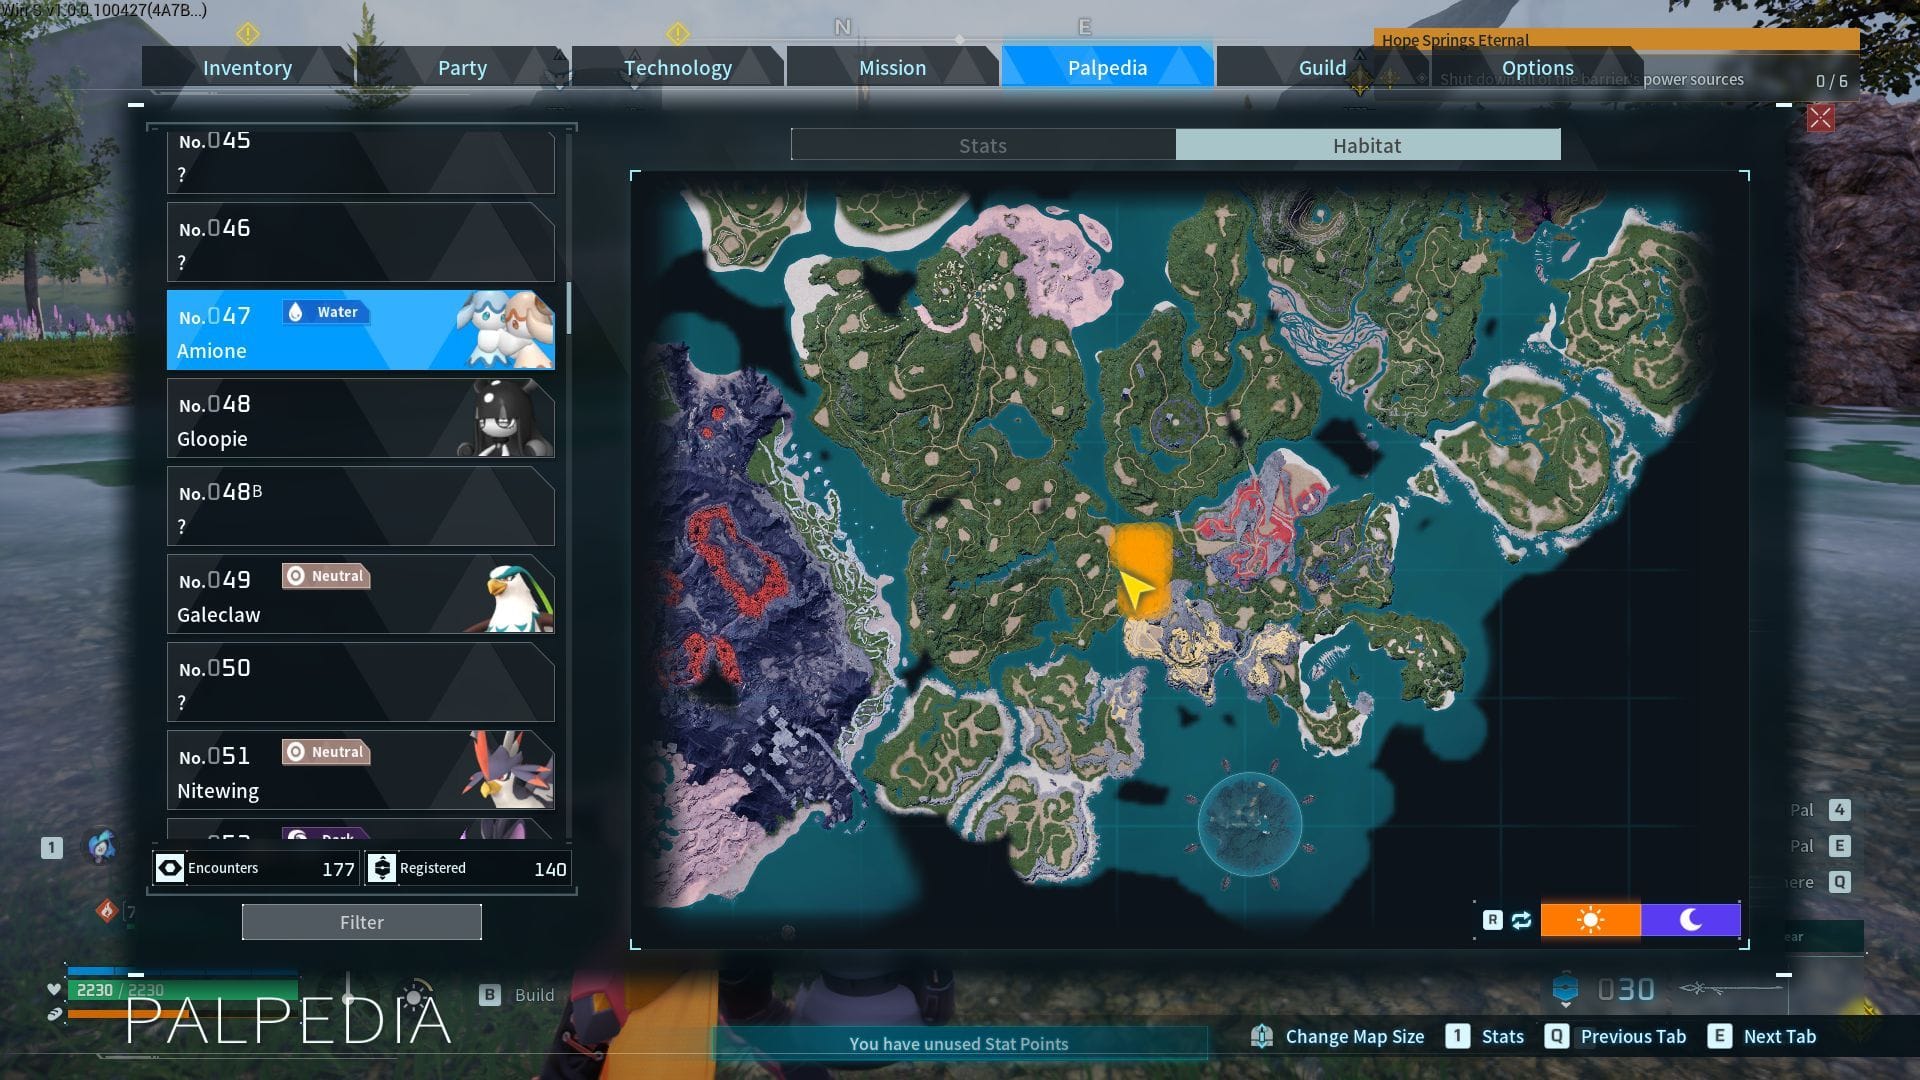This screenshot has width=1920, height=1080.
Task: Open the Guild tab
Action: click(x=1322, y=67)
